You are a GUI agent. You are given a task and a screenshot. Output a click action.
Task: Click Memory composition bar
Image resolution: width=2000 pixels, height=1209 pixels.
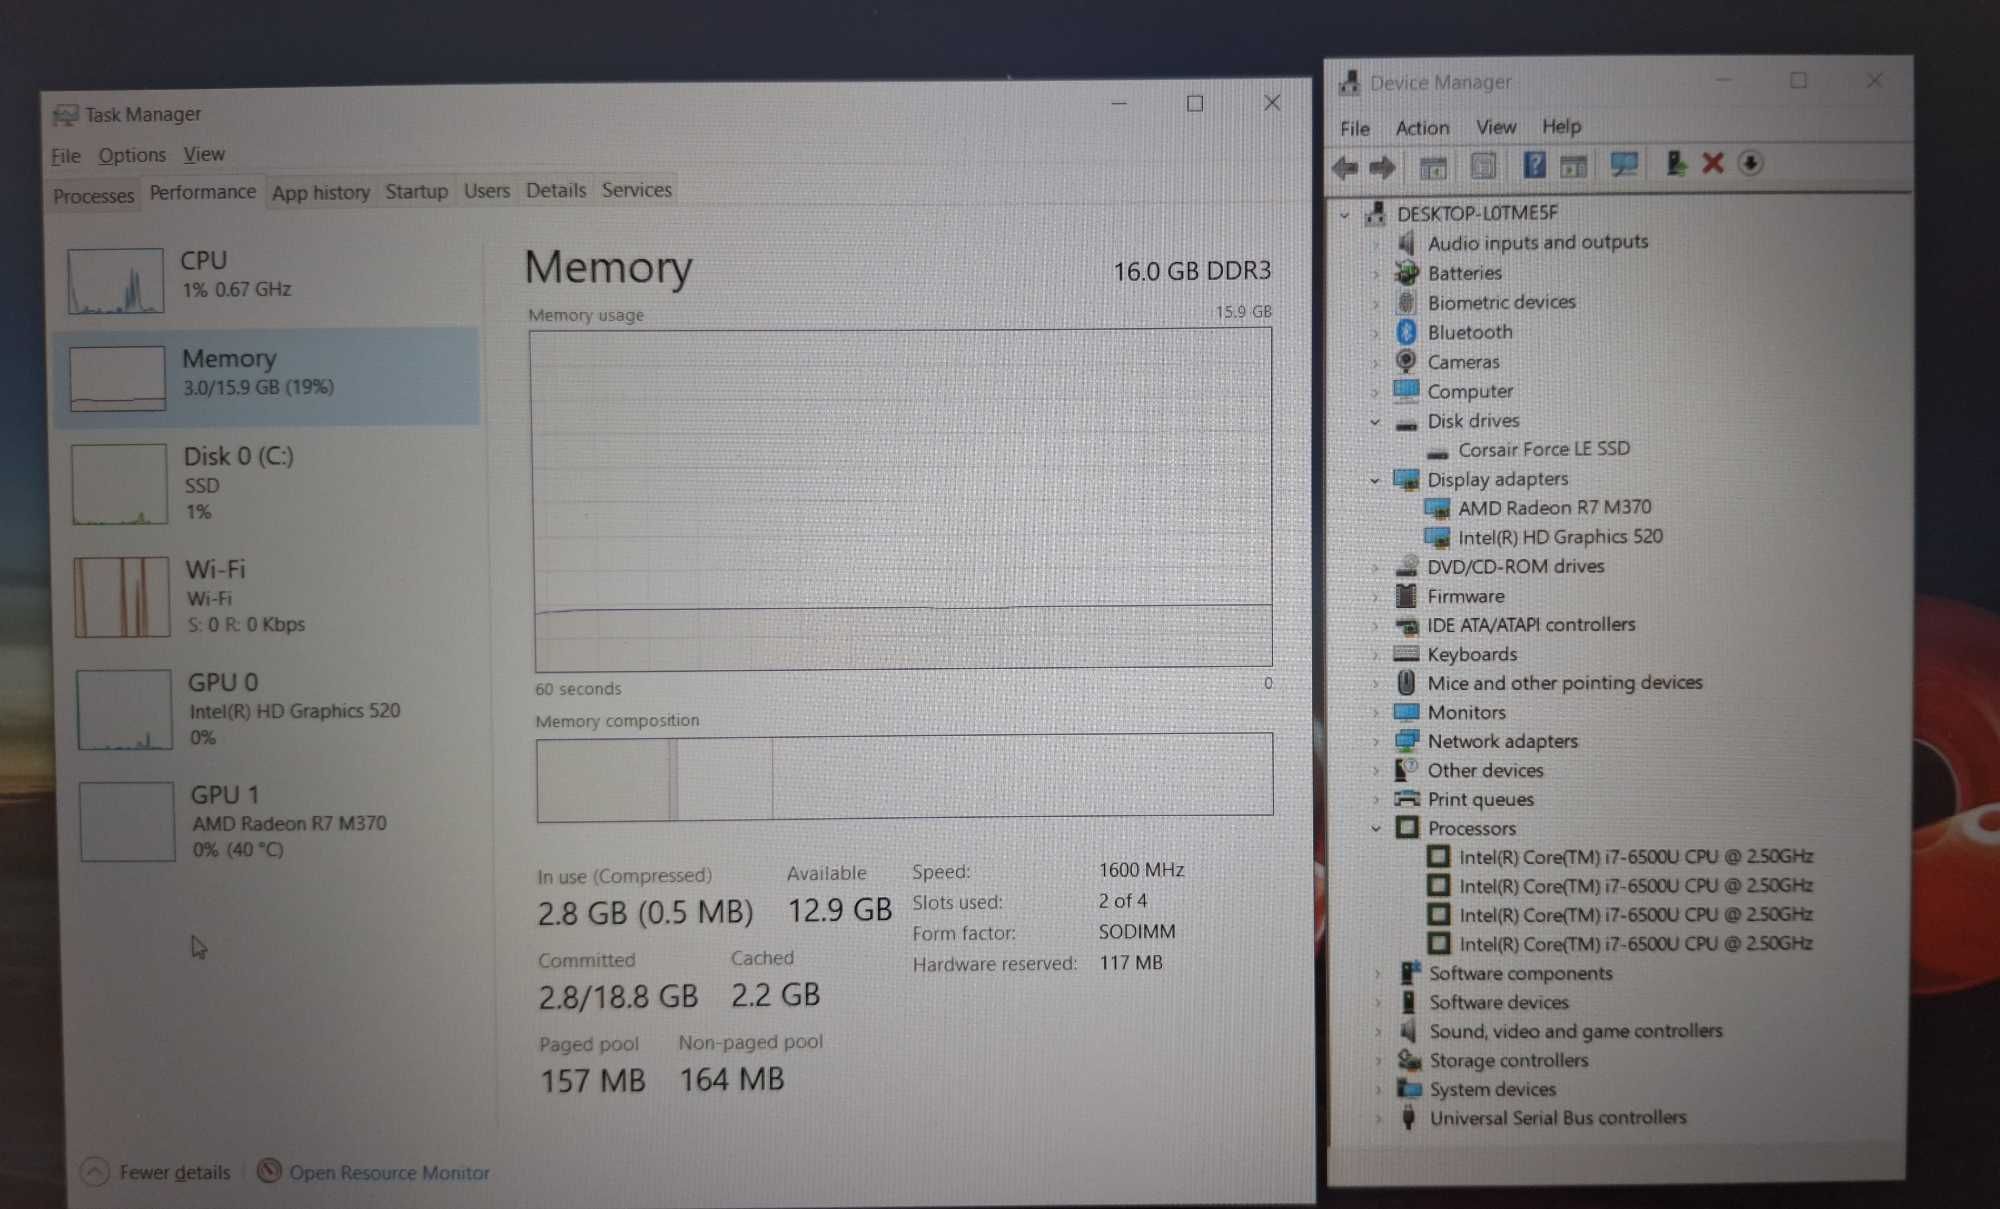tap(904, 778)
